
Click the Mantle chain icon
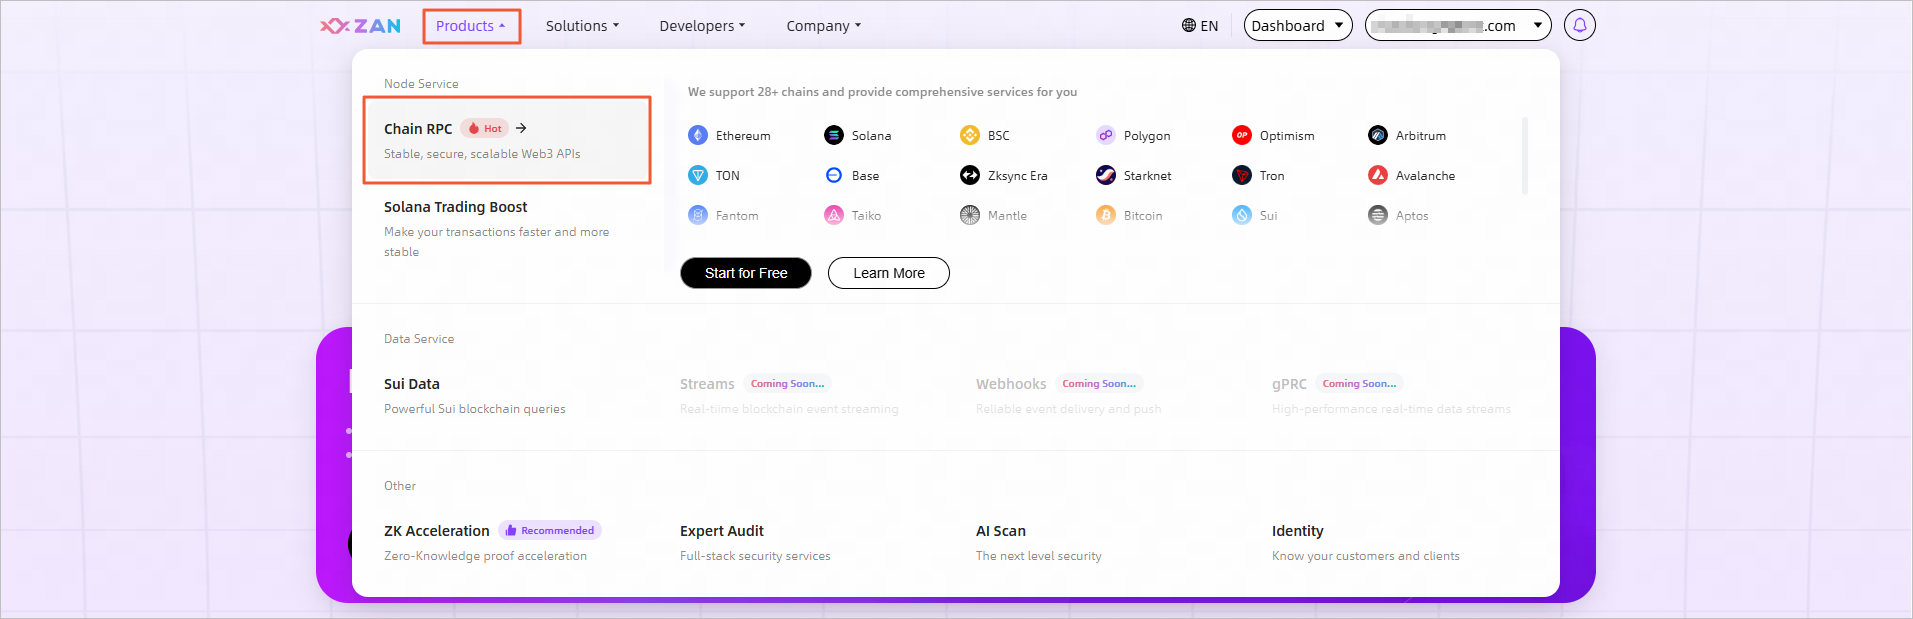click(970, 215)
